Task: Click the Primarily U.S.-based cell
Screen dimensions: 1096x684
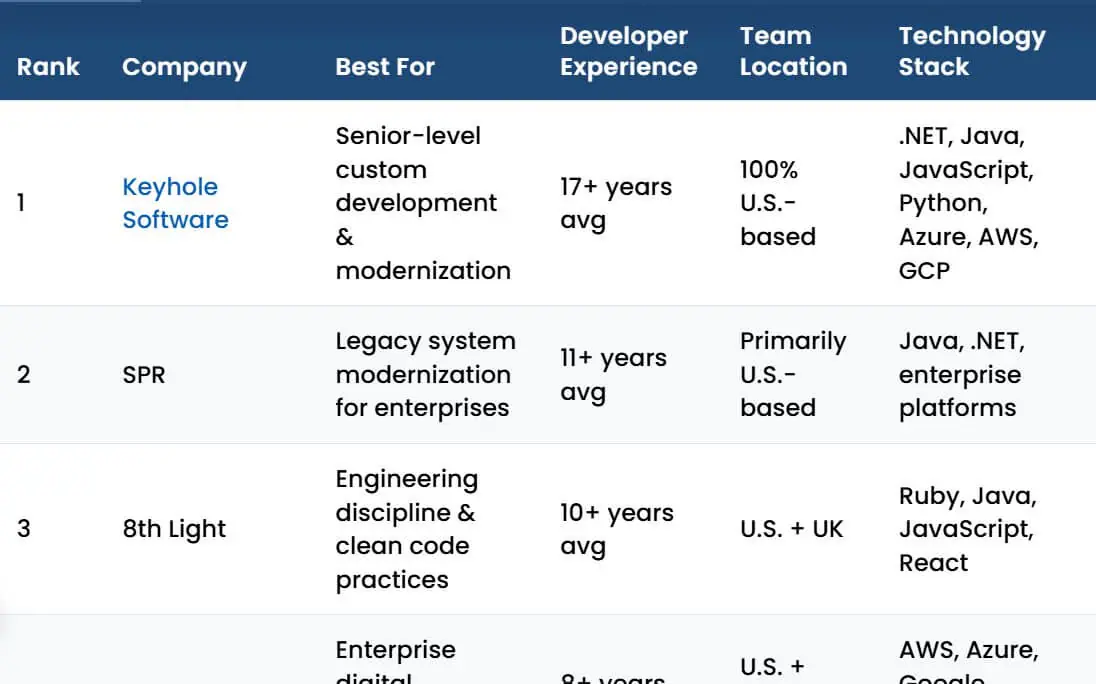Action: 793,374
